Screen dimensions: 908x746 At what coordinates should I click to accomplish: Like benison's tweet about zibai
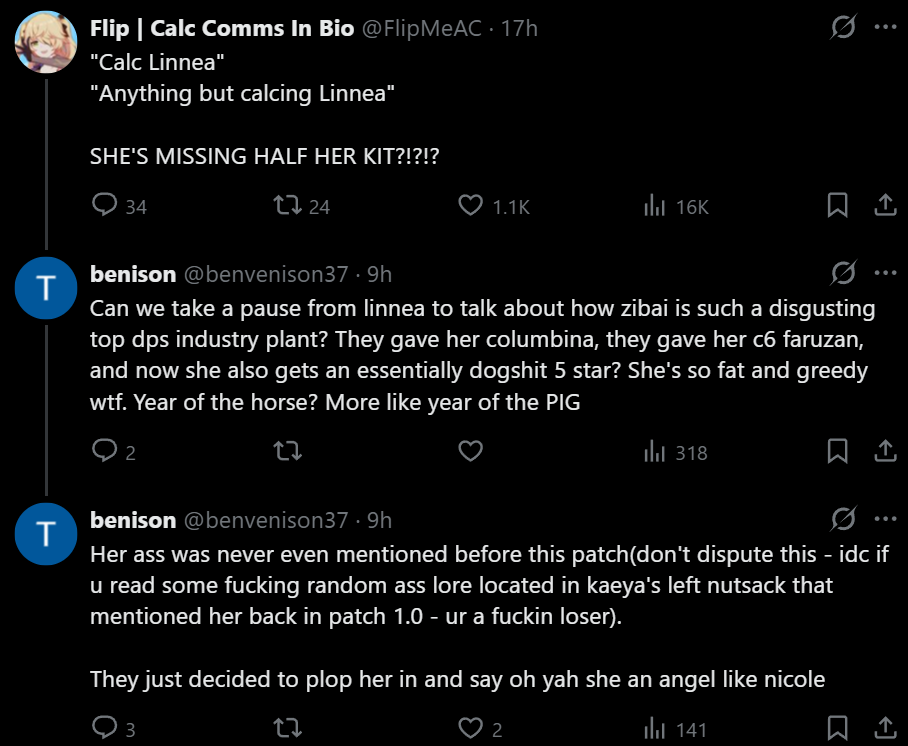click(x=471, y=452)
